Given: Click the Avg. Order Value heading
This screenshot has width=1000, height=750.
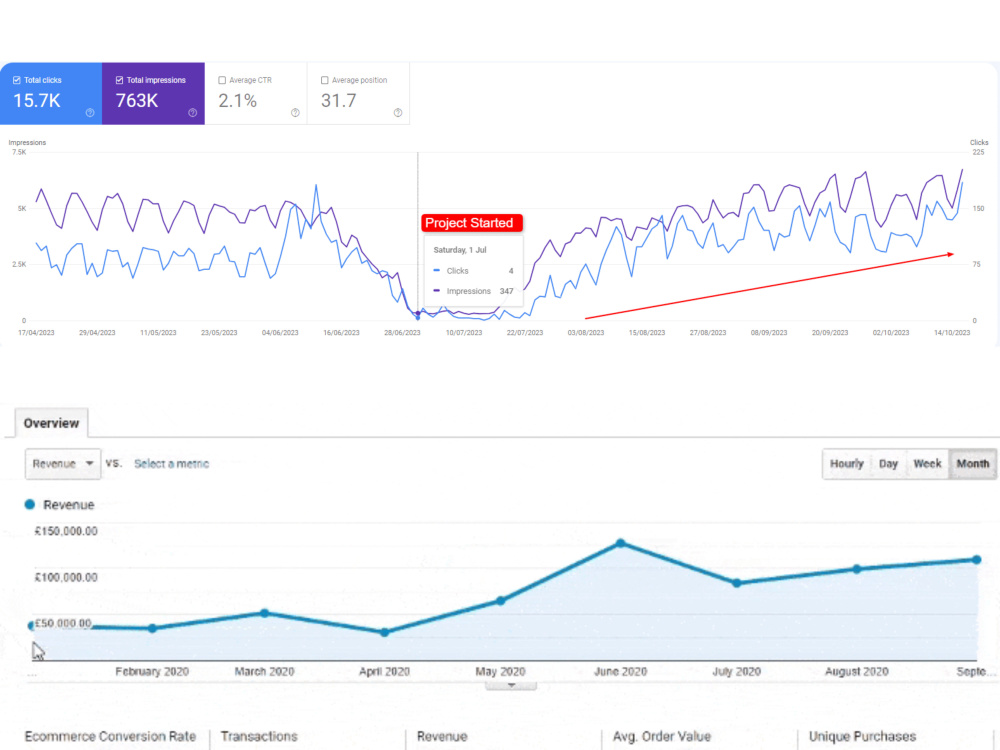Looking at the screenshot, I should coord(661,736).
